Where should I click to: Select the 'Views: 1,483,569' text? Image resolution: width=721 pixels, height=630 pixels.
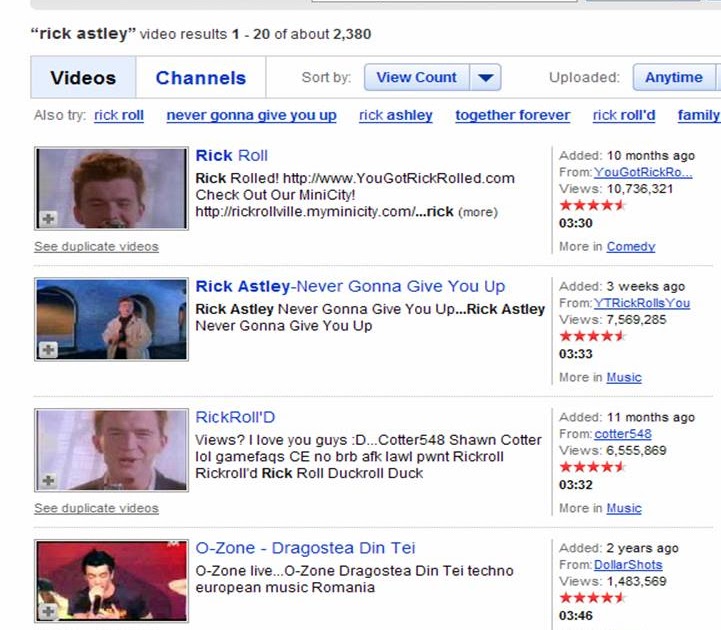612,581
